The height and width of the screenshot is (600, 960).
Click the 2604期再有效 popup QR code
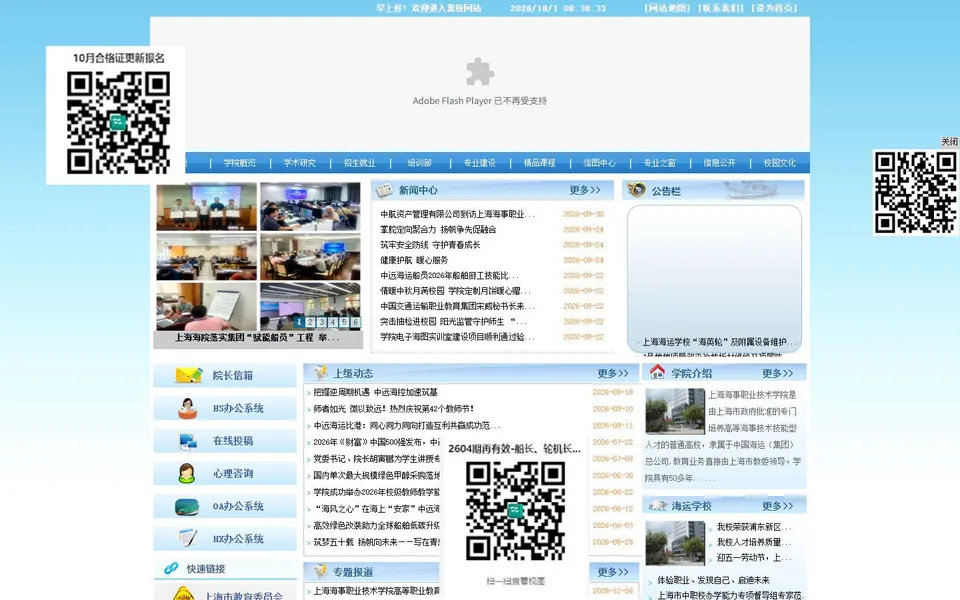coord(516,511)
